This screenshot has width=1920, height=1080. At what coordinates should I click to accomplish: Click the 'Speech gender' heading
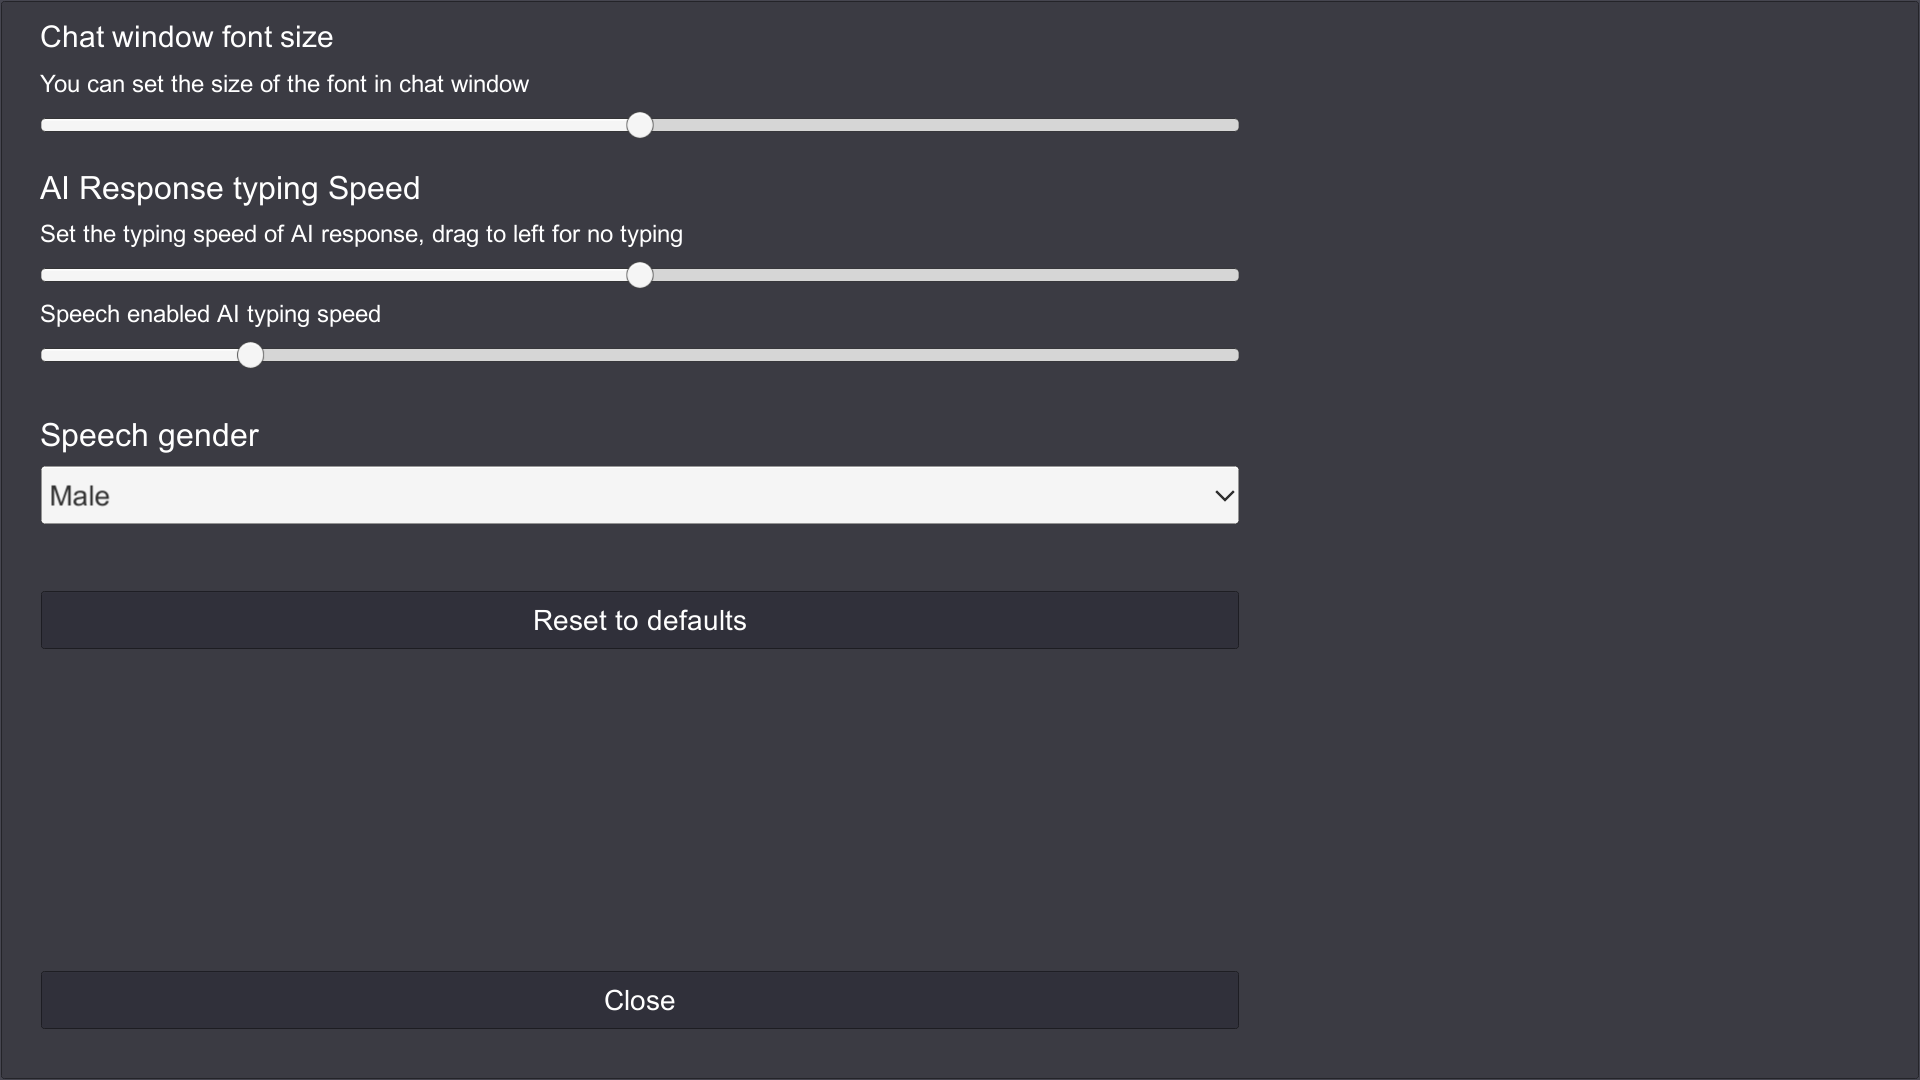click(149, 435)
